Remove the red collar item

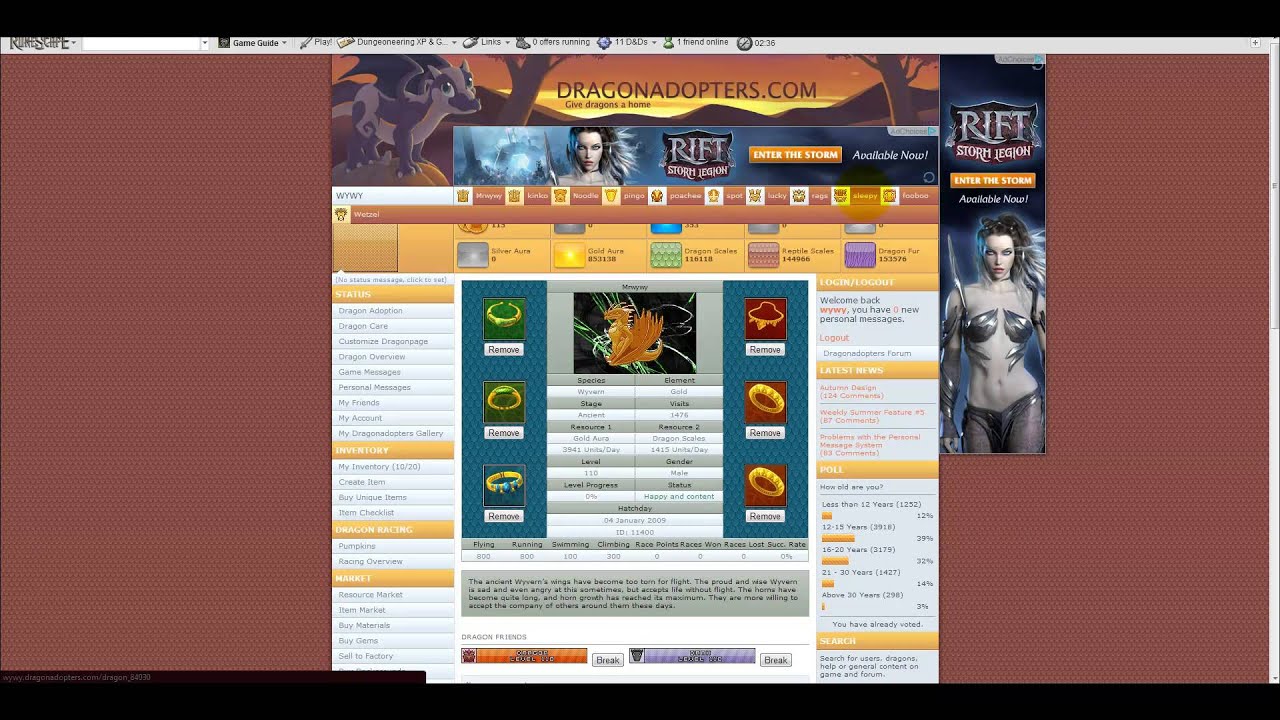[765, 350]
